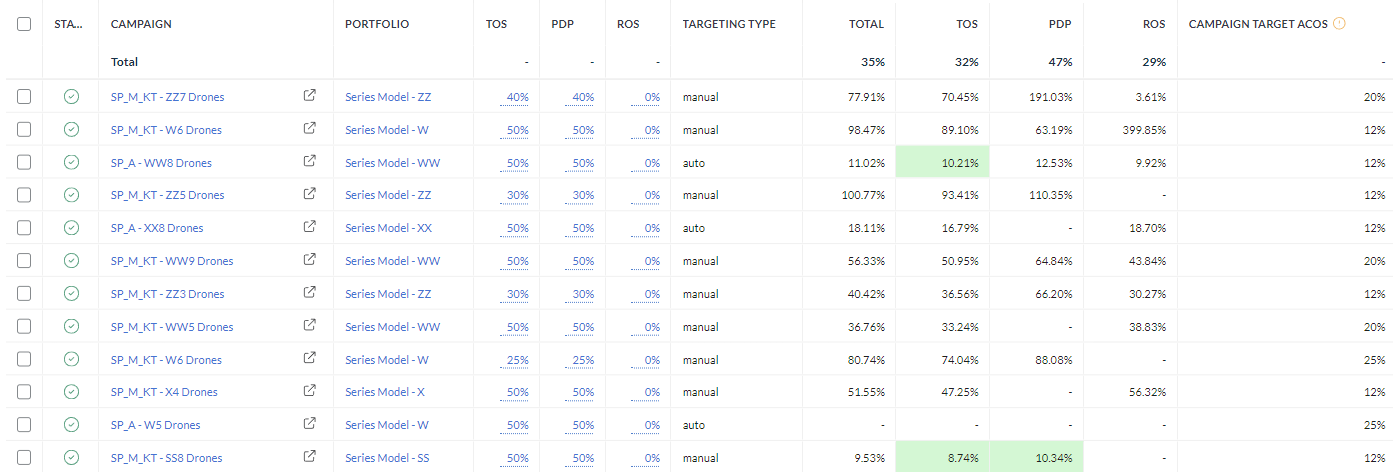Open Series Model - XX portfolio link
The height and width of the screenshot is (472, 1393).
(x=388, y=228)
